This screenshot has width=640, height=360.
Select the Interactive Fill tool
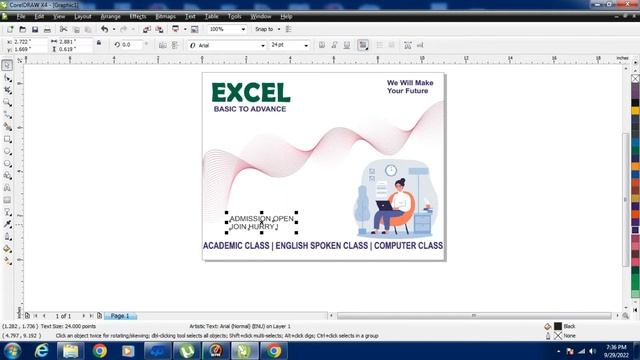tap(7, 261)
